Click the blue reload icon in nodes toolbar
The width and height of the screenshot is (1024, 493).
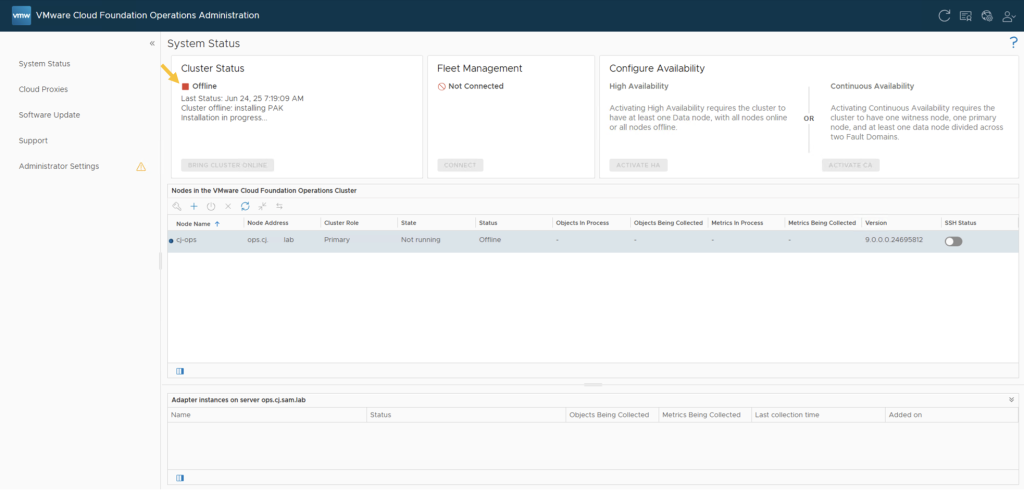245,206
